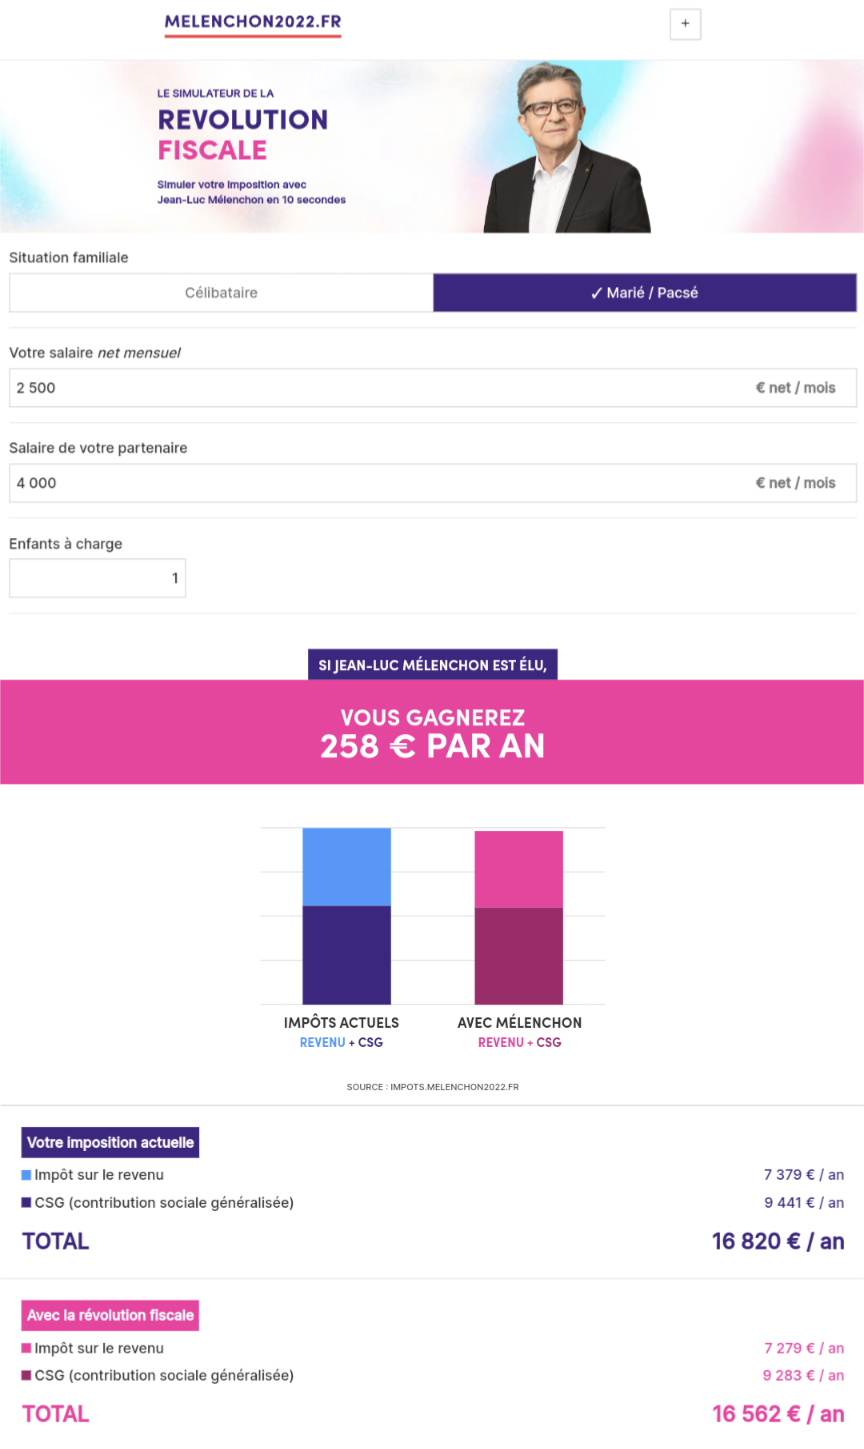This screenshot has height=1449, width=864.
Task: Select the Marié / Pacsé option
Action: [x=645, y=293]
